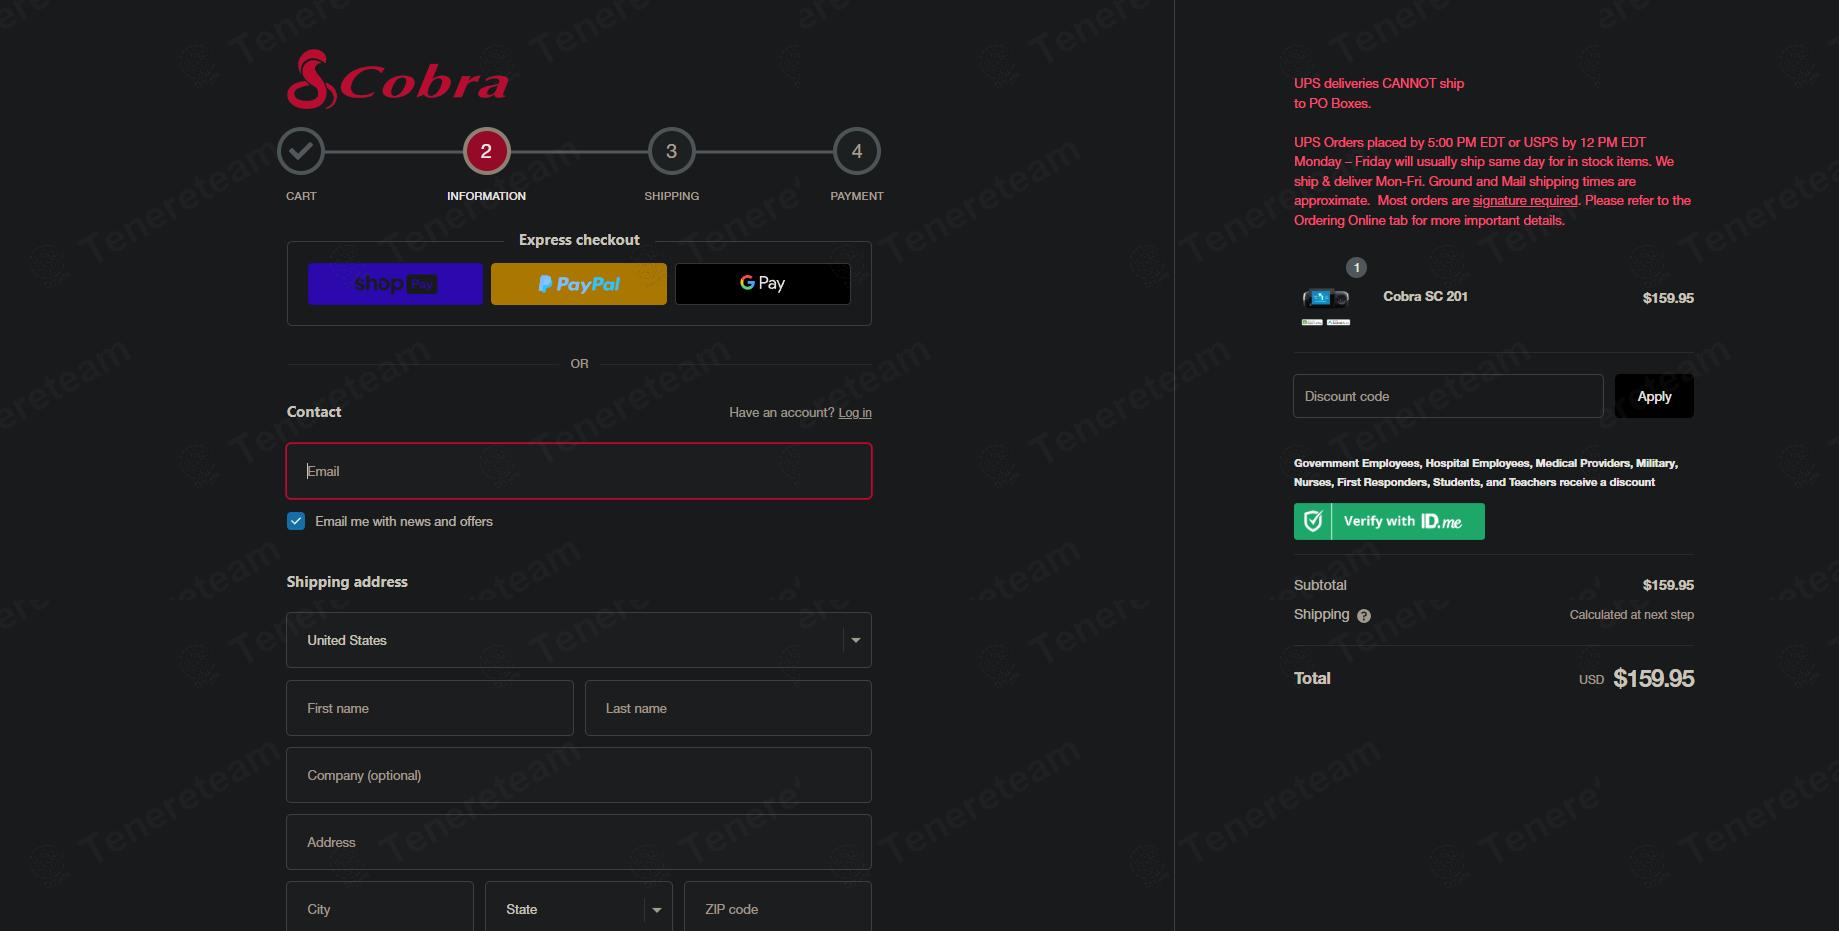Click the Cobra logo
1839x931 pixels.
point(396,80)
